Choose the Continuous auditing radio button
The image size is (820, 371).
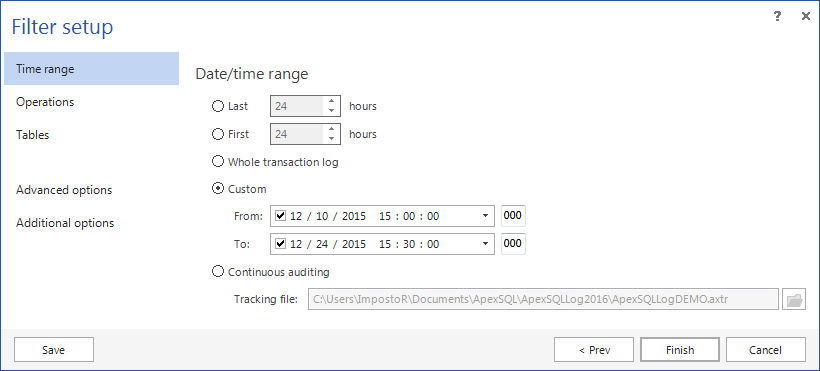click(x=218, y=272)
